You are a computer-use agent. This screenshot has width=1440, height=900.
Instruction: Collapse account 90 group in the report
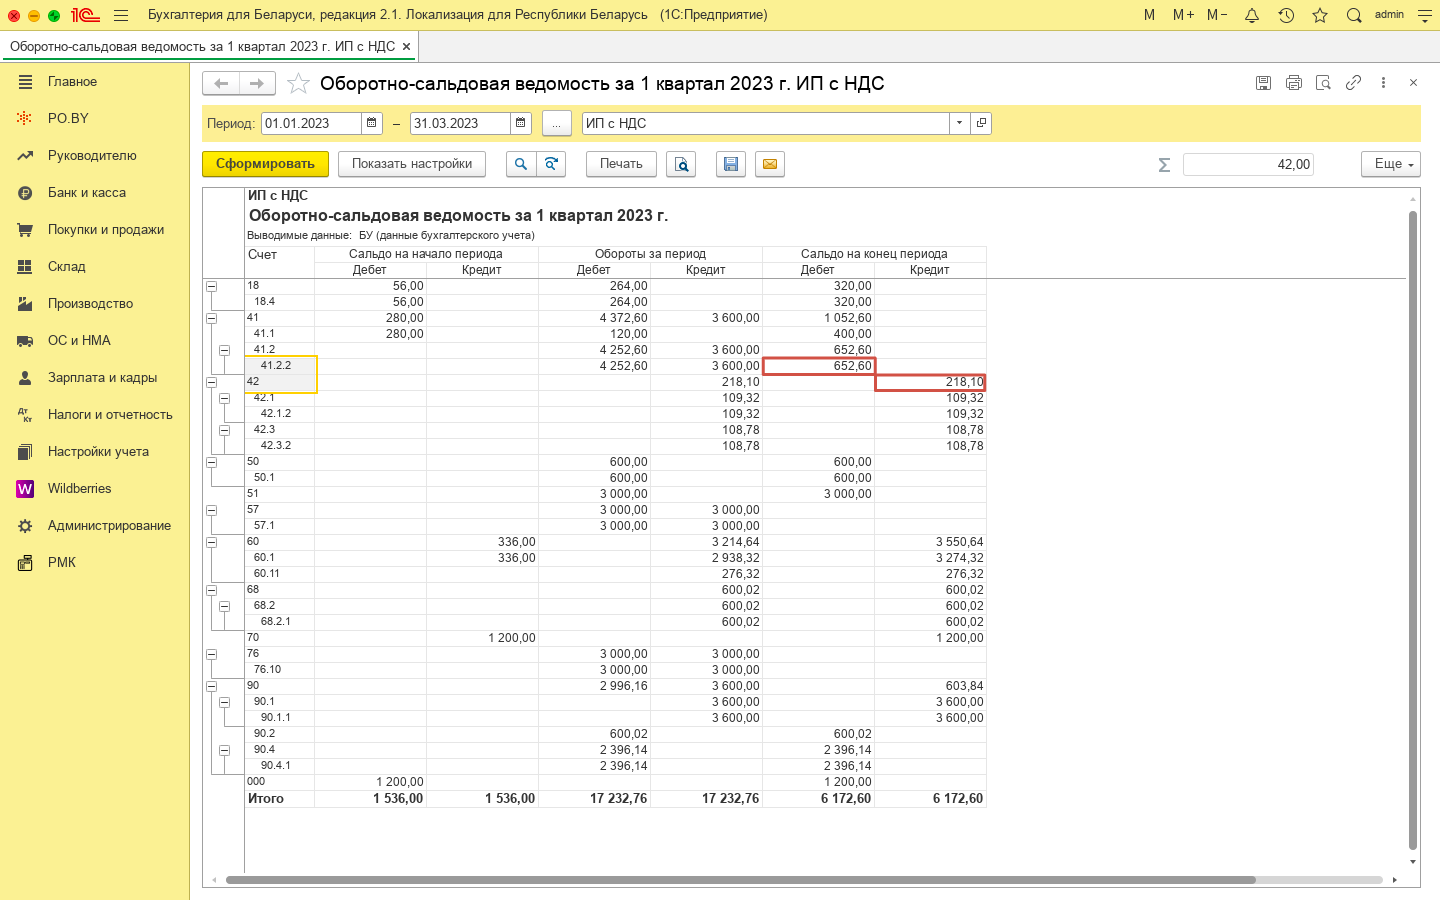(211, 686)
